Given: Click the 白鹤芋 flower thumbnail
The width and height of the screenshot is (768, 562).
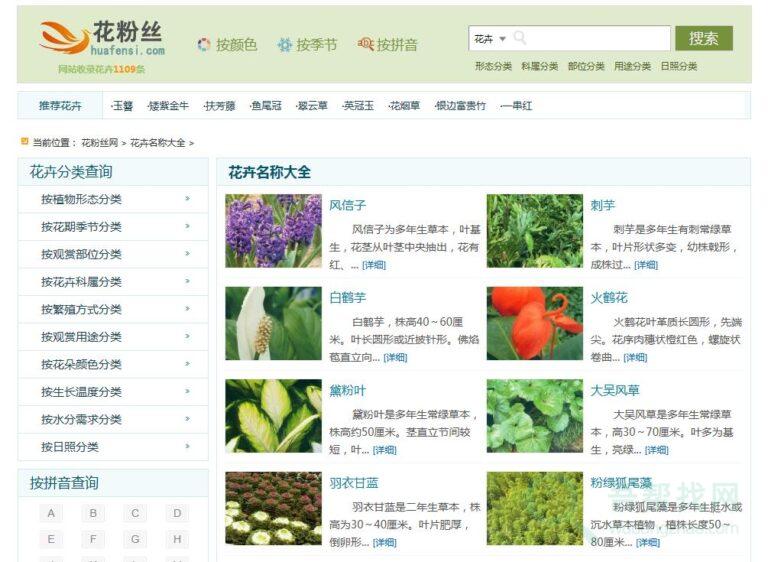Looking at the screenshot, I should point(273,323).
